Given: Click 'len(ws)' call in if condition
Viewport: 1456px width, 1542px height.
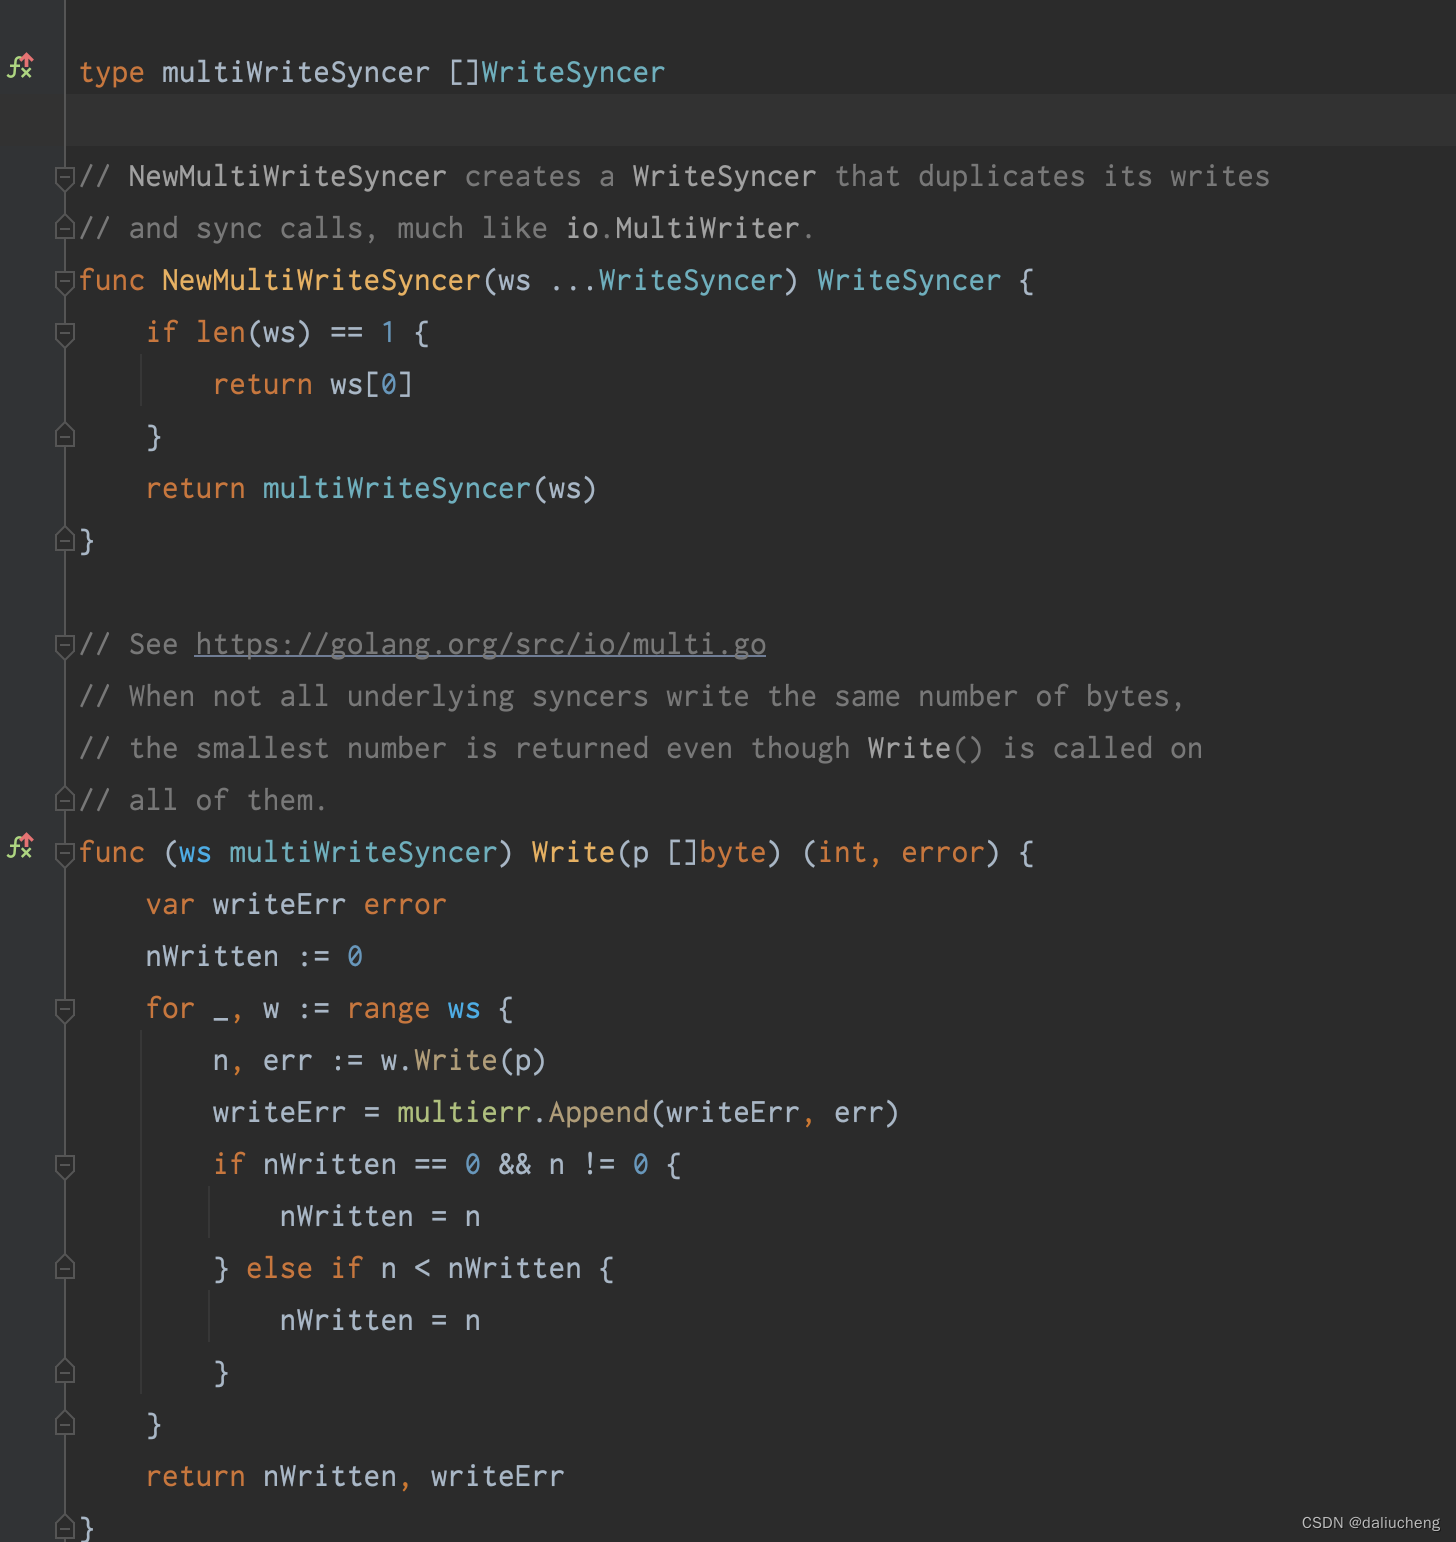Looking at the screenshot, I should click(x=254, y=333).
